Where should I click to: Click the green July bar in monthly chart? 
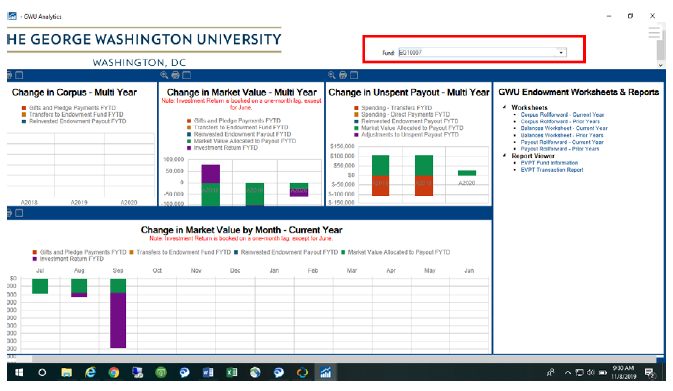(40, 286)
